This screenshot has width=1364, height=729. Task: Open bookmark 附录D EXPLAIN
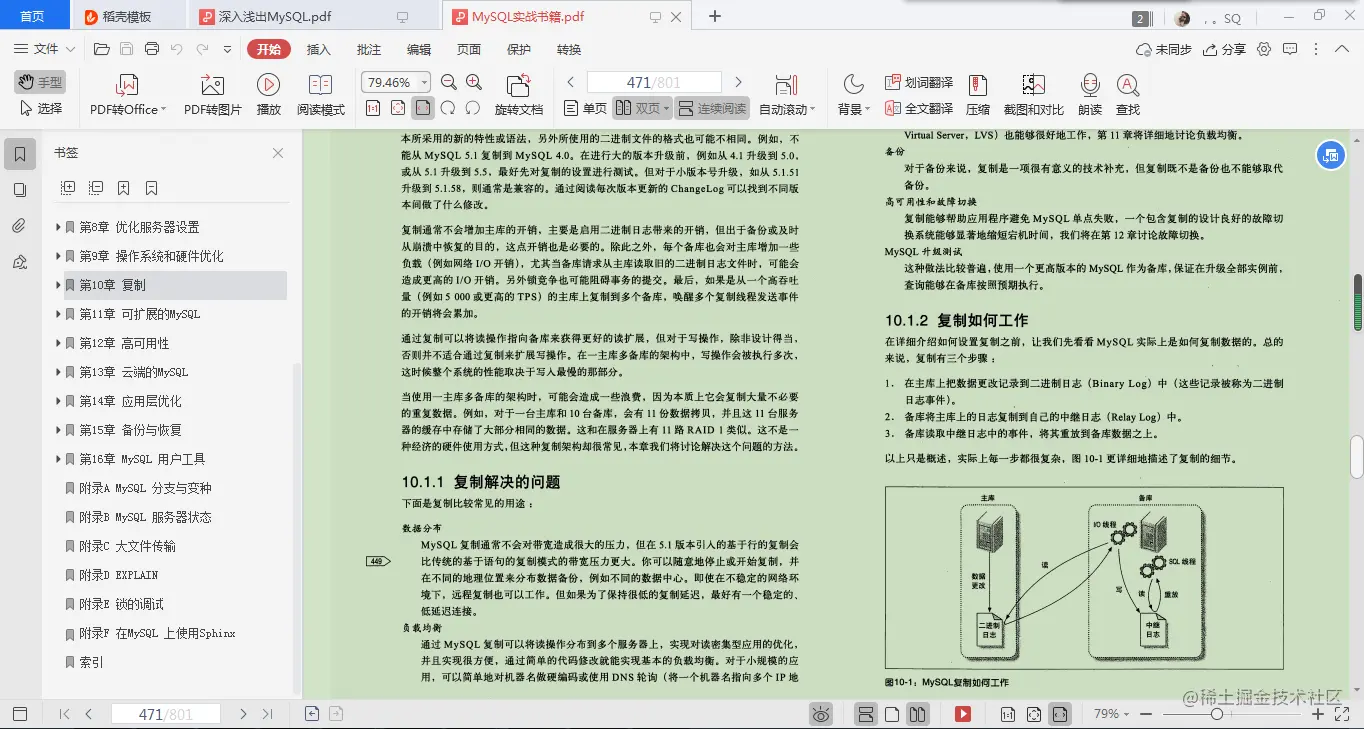[x=118, y=575]
